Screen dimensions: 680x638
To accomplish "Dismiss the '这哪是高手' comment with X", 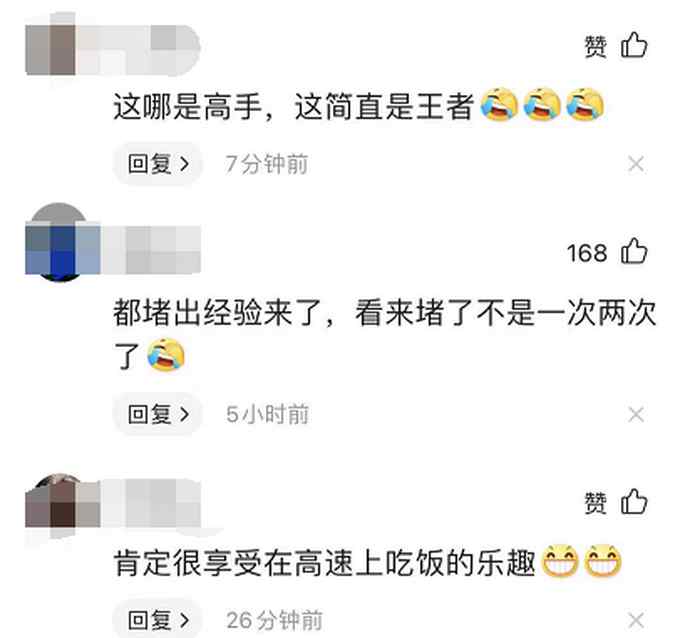I will click(x=636, y=164).
